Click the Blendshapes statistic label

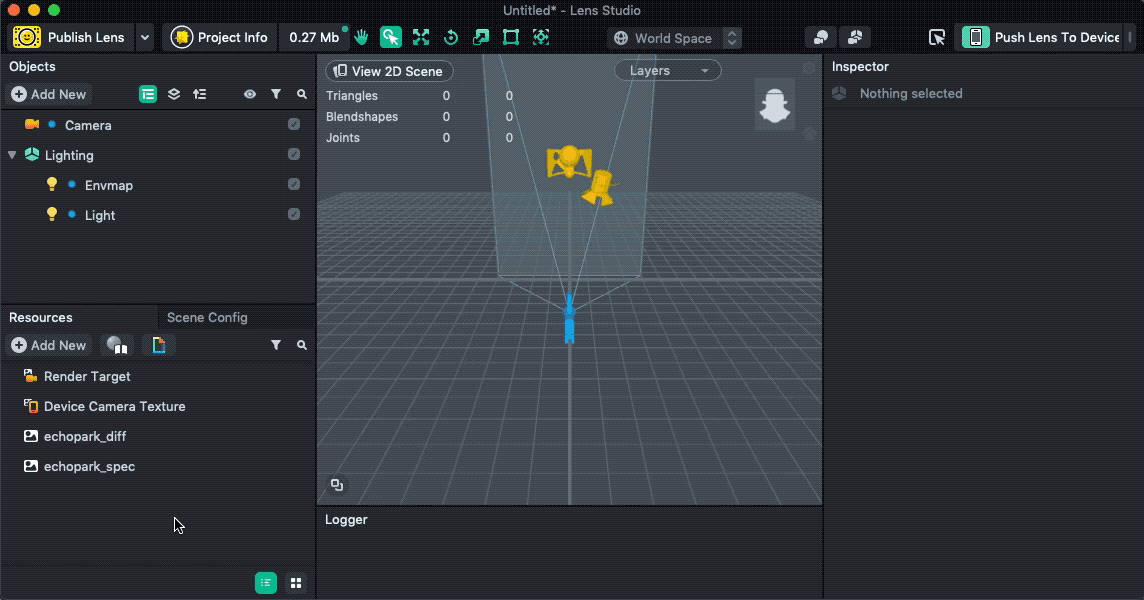coord(362,117)
